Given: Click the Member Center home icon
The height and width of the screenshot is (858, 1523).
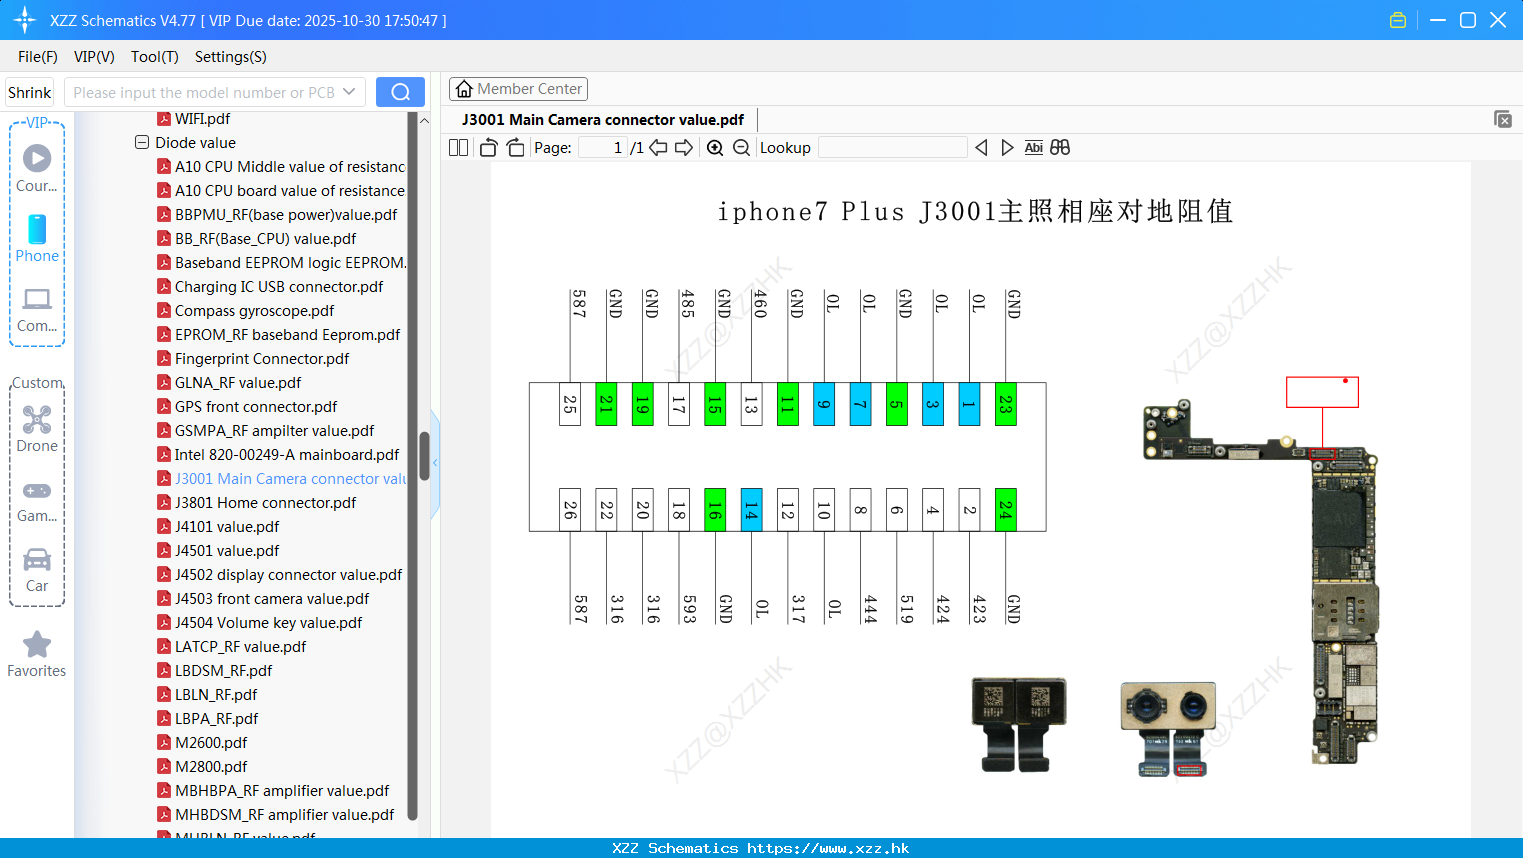Looking at the screenshot, I should tap(464, 89).
